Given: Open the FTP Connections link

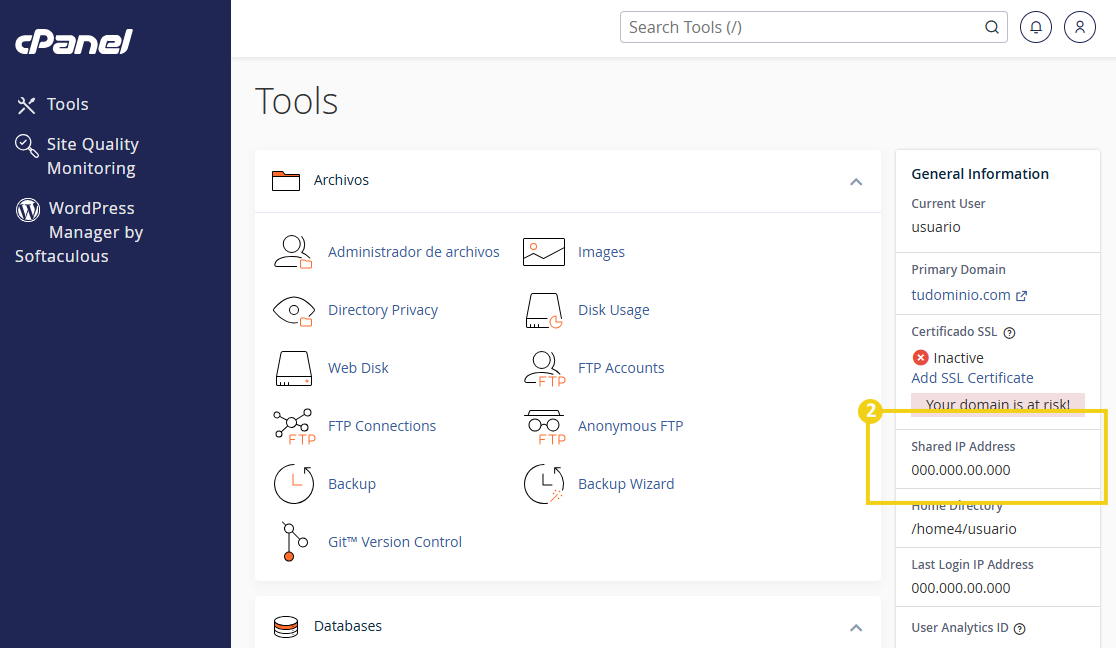Looking at the screenshot, I should (x=382, y=426).
